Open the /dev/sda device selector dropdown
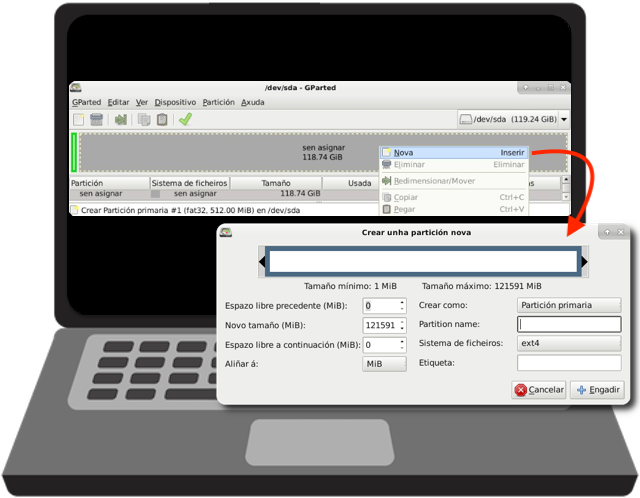Image resolution: width=640 pixels, height=498 pixels. point(513,120)
